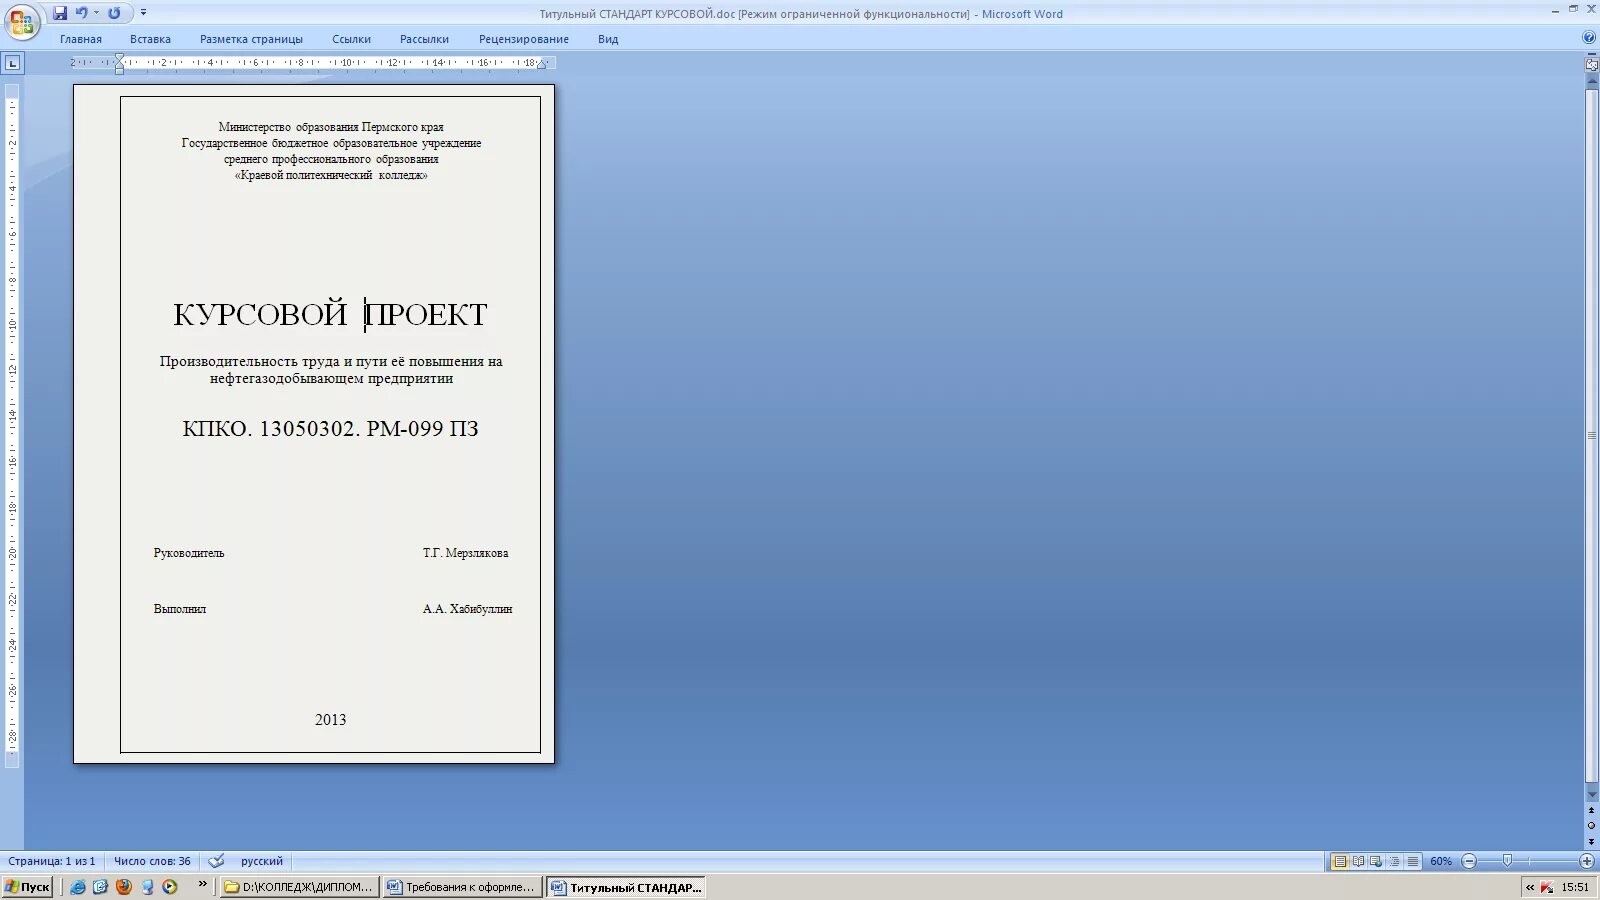Open the Разметка страницы ribbon tab
The image size is (1600, 900).
coord(251,39)
